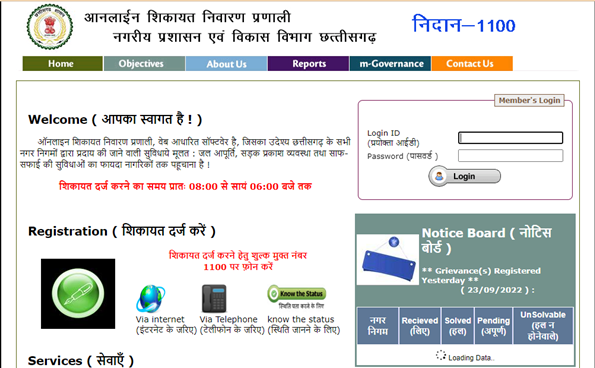Click the user icon on Login button

coord(439,176)
